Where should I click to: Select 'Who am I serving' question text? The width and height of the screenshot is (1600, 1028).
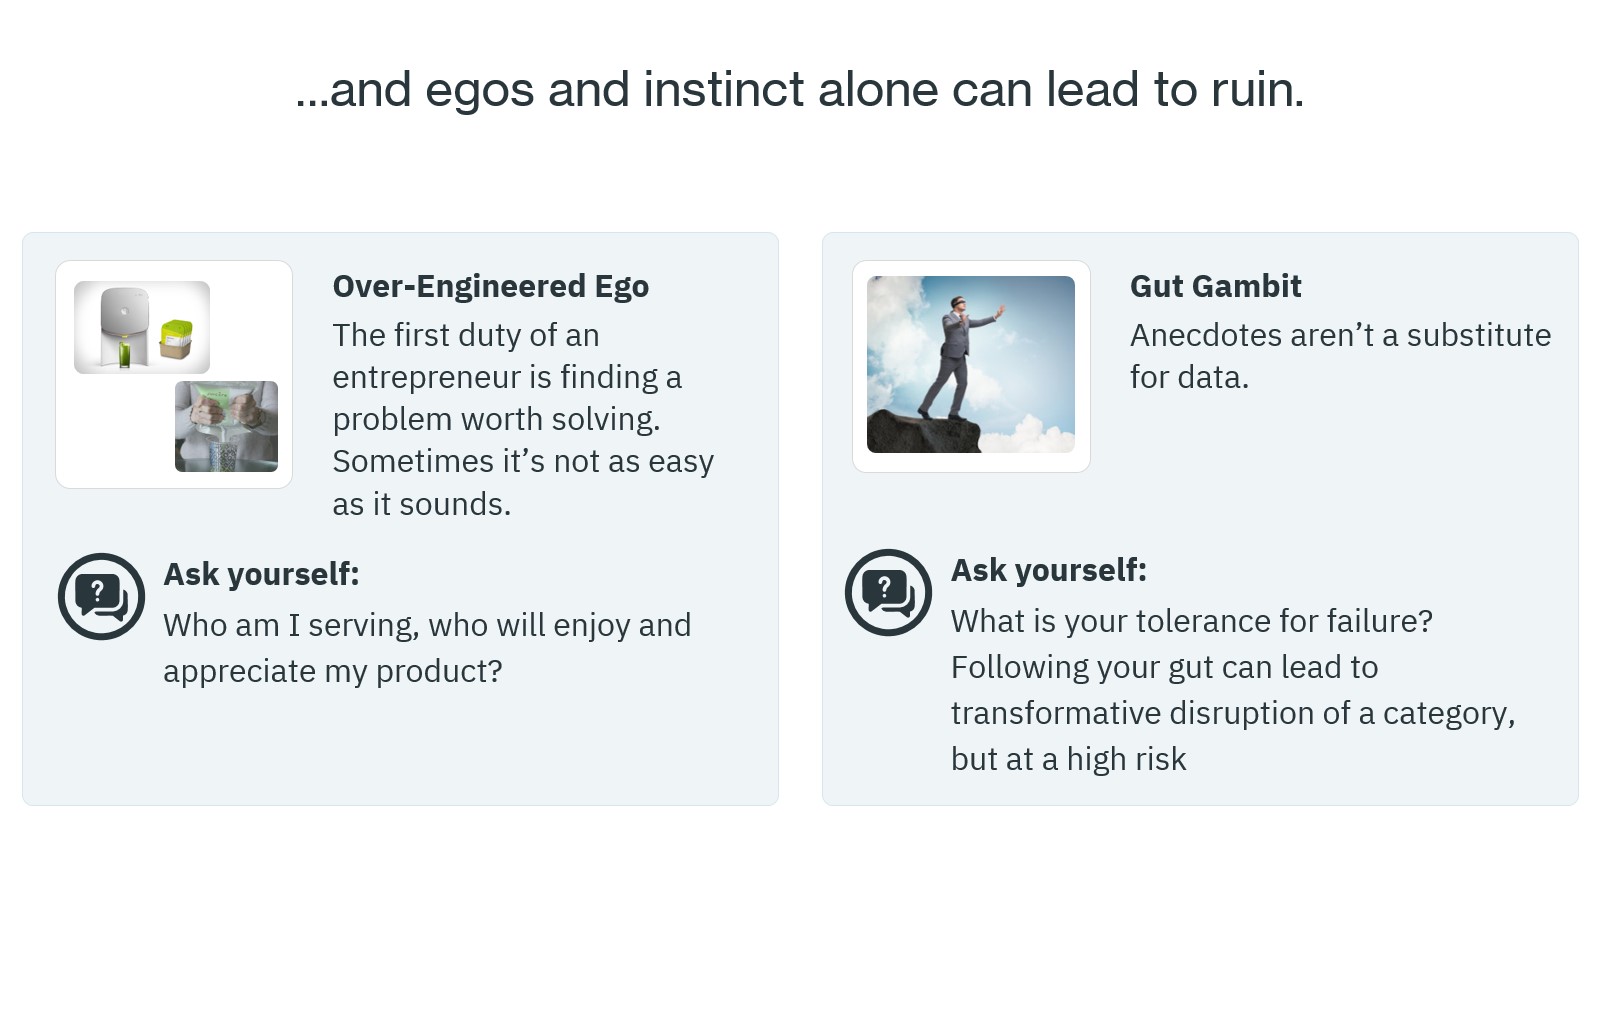[x=427, y=648]
